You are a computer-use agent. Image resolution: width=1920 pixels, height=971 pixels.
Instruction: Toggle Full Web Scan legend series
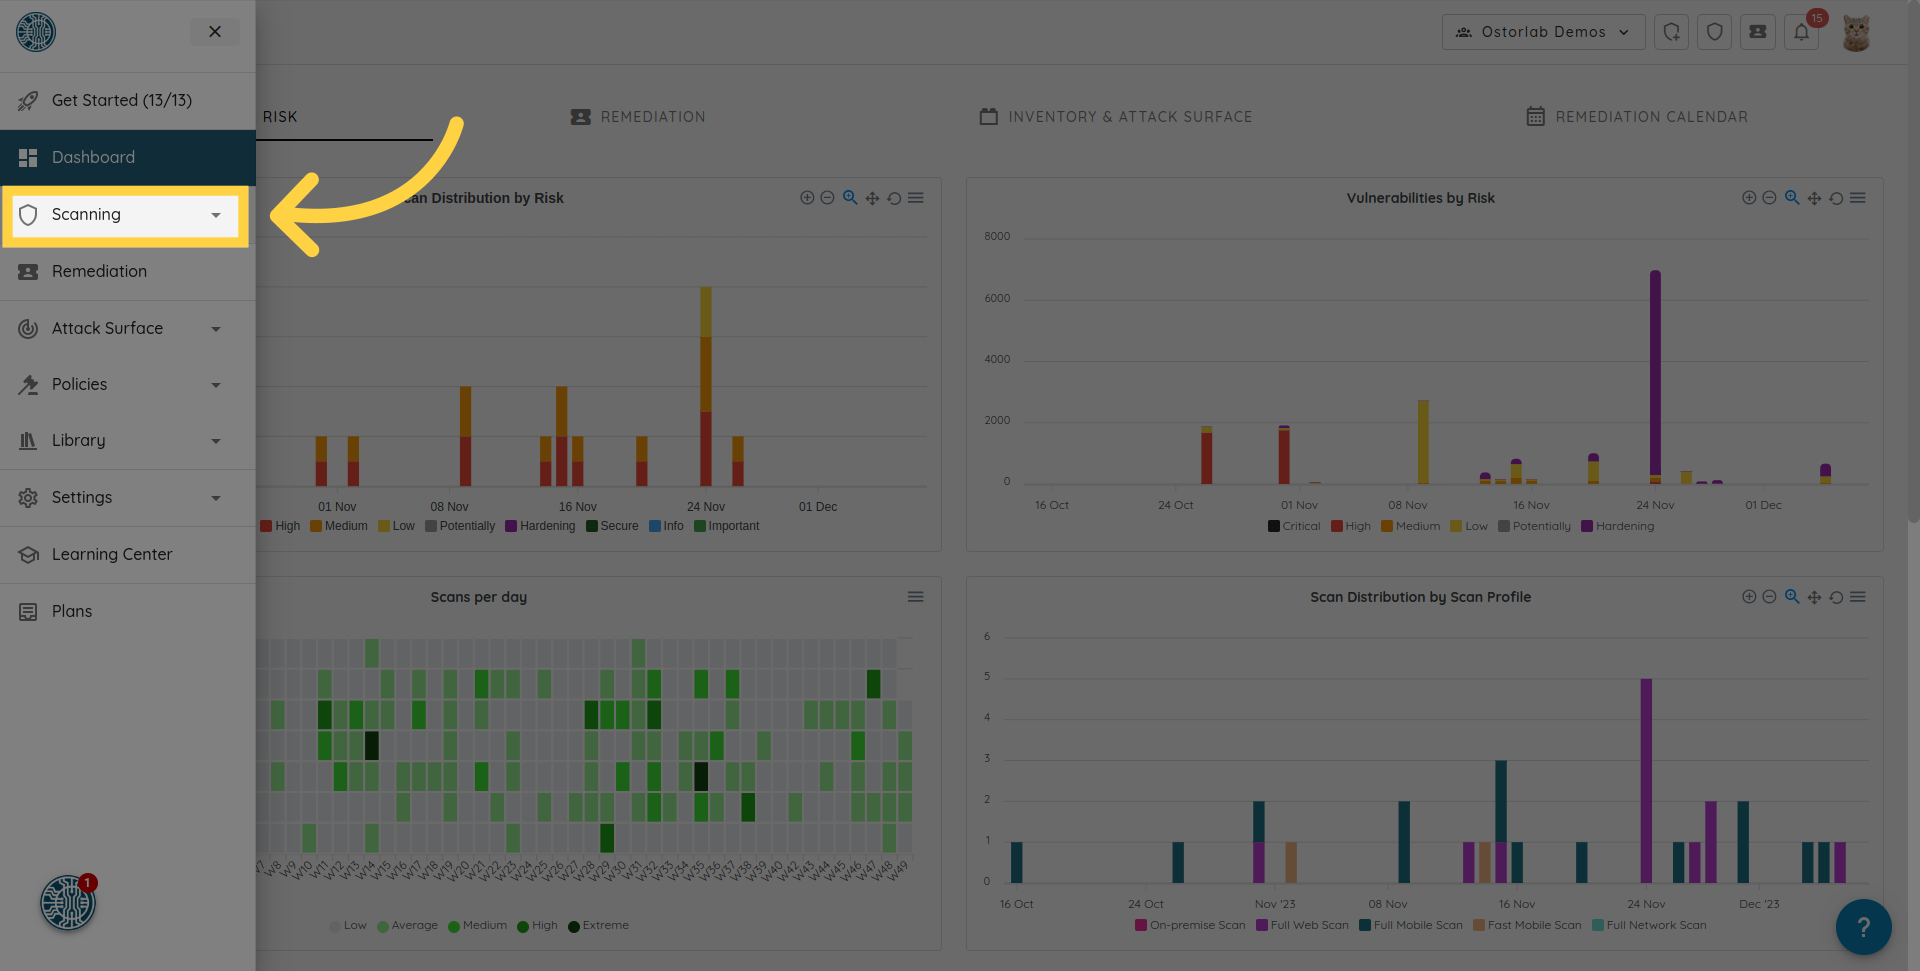pyautogui.click(x=1302, y=925)
